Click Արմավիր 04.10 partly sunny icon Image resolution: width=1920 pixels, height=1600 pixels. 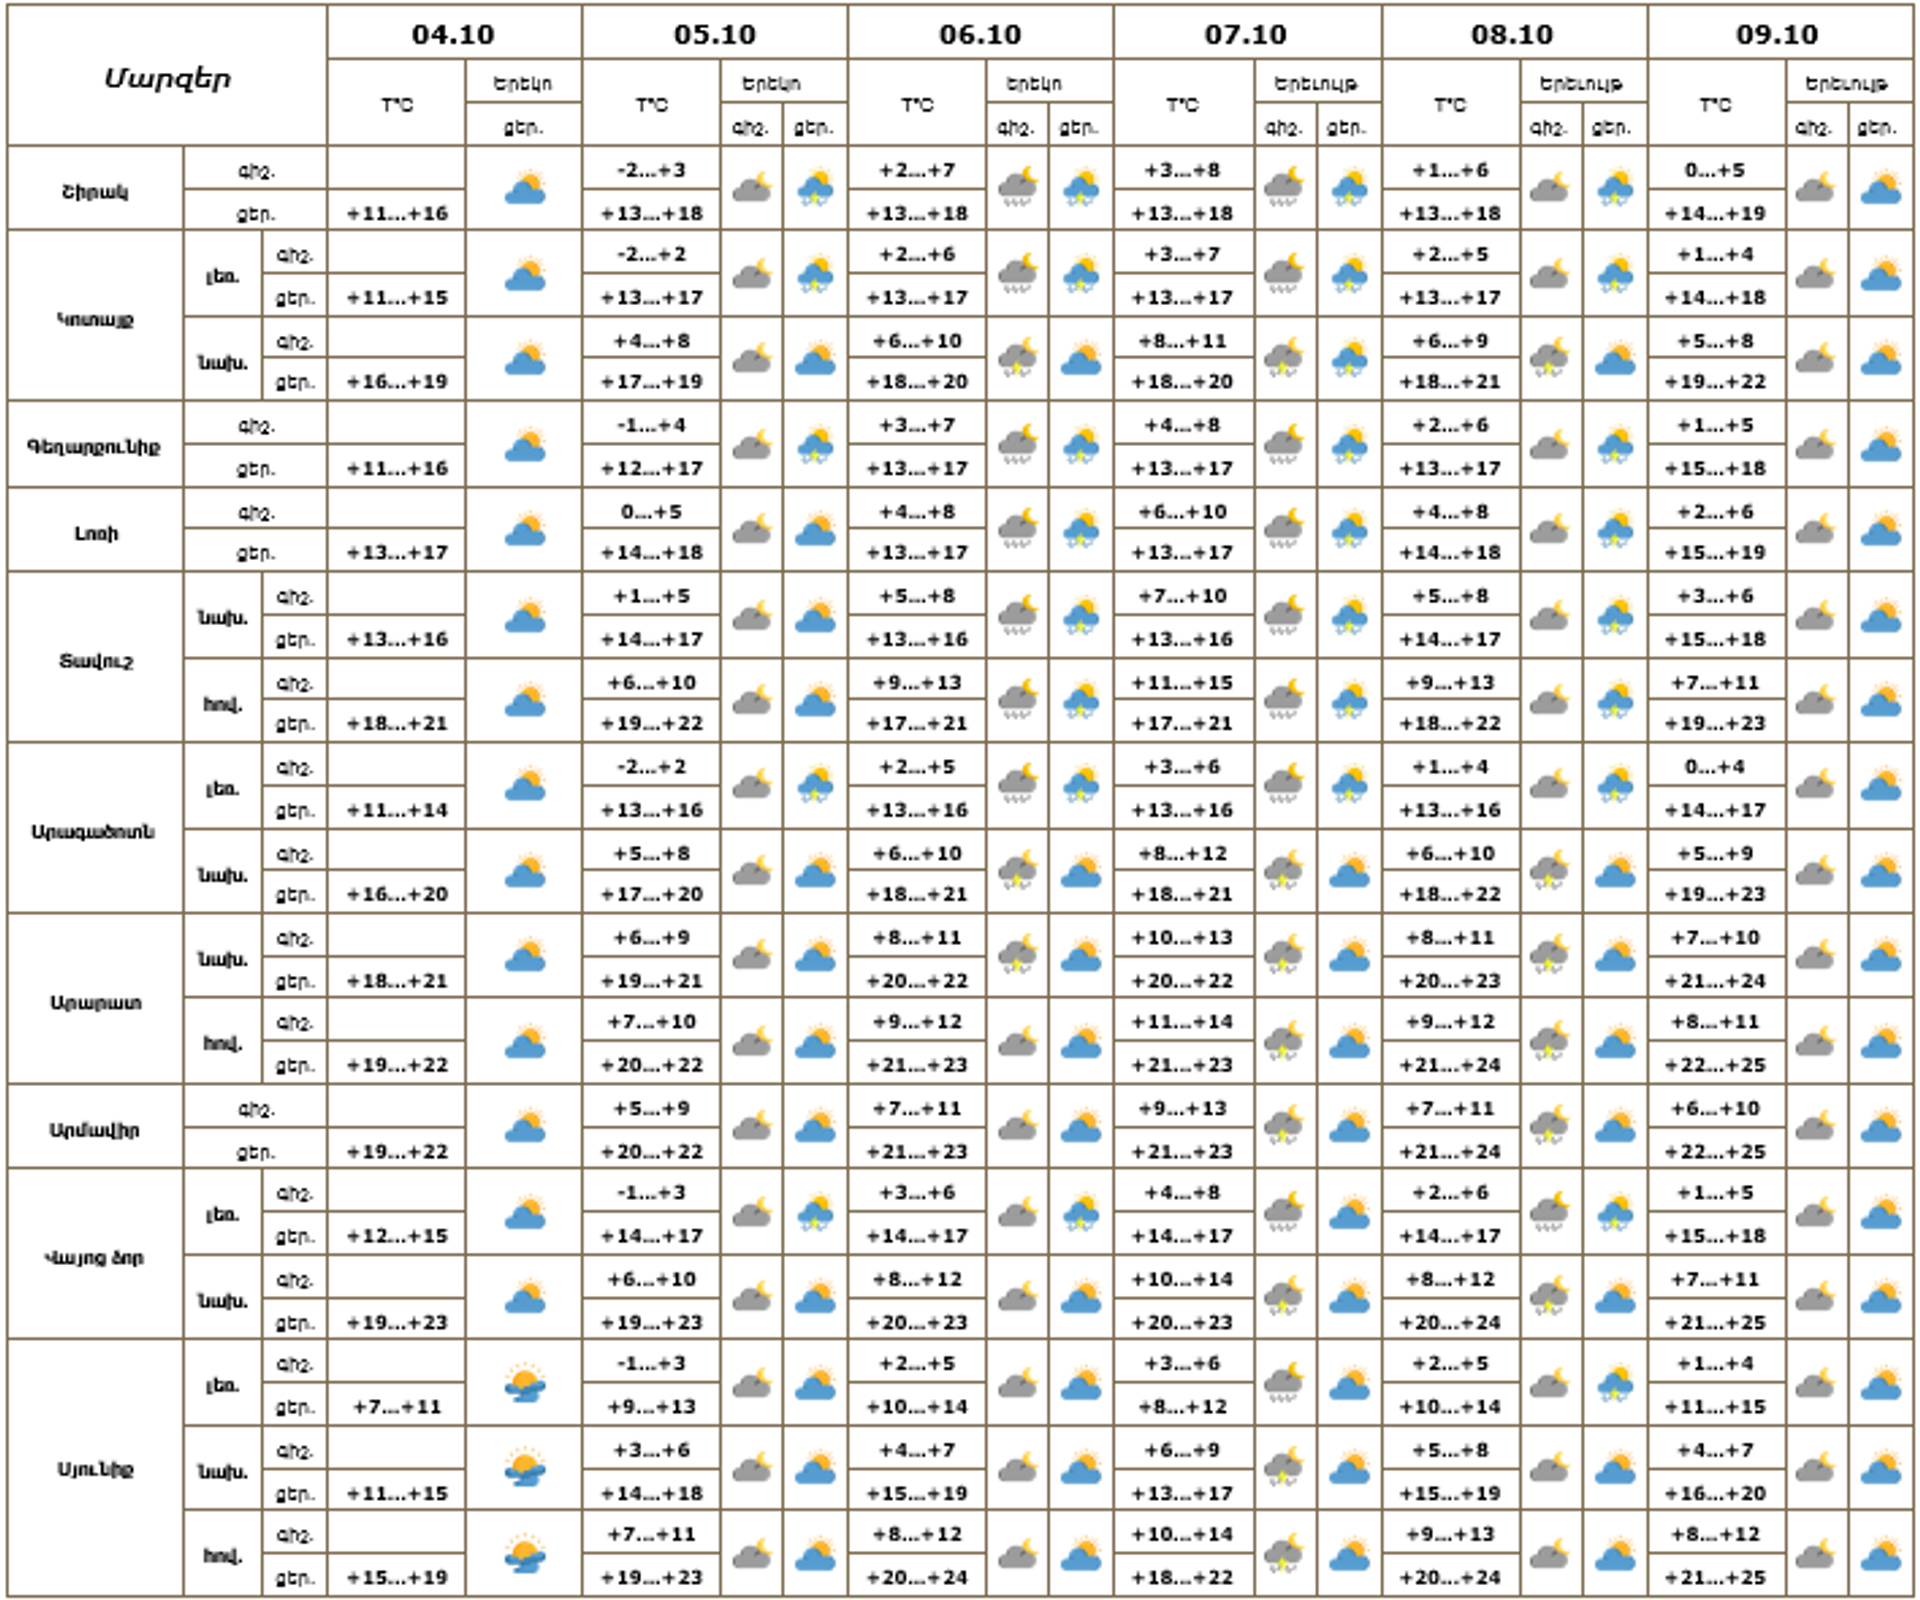point(525,1127)
